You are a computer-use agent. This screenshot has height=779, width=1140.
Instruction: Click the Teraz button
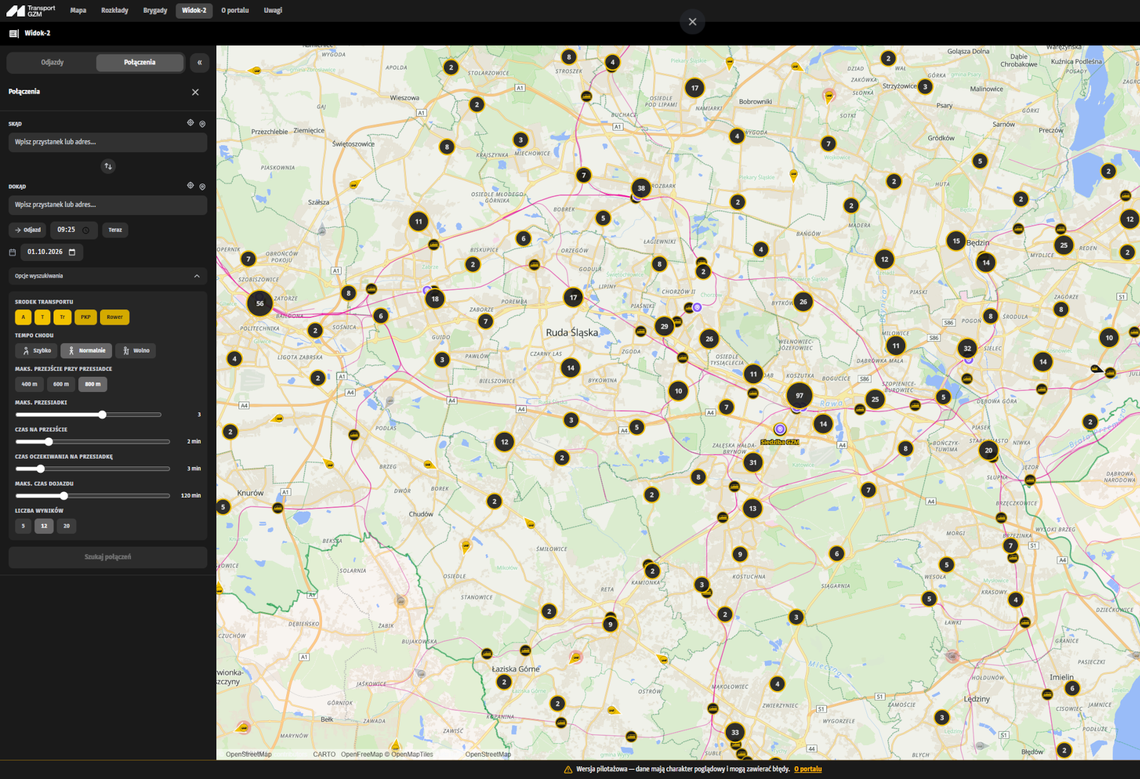point(116,230)
